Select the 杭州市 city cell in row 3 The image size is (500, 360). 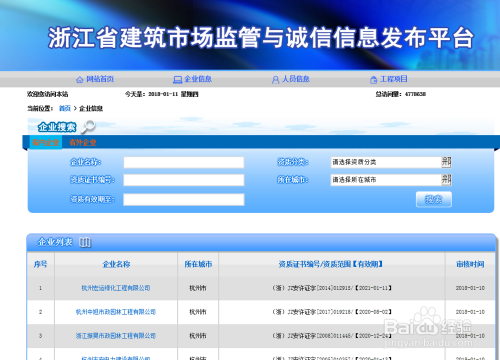(x=198, y=336)
